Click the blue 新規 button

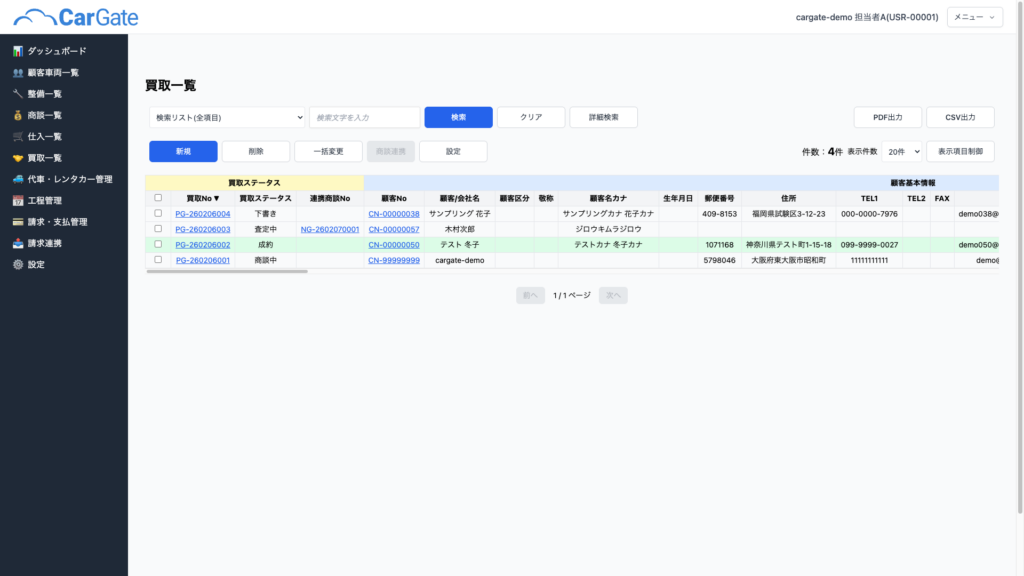coord(183,151)
